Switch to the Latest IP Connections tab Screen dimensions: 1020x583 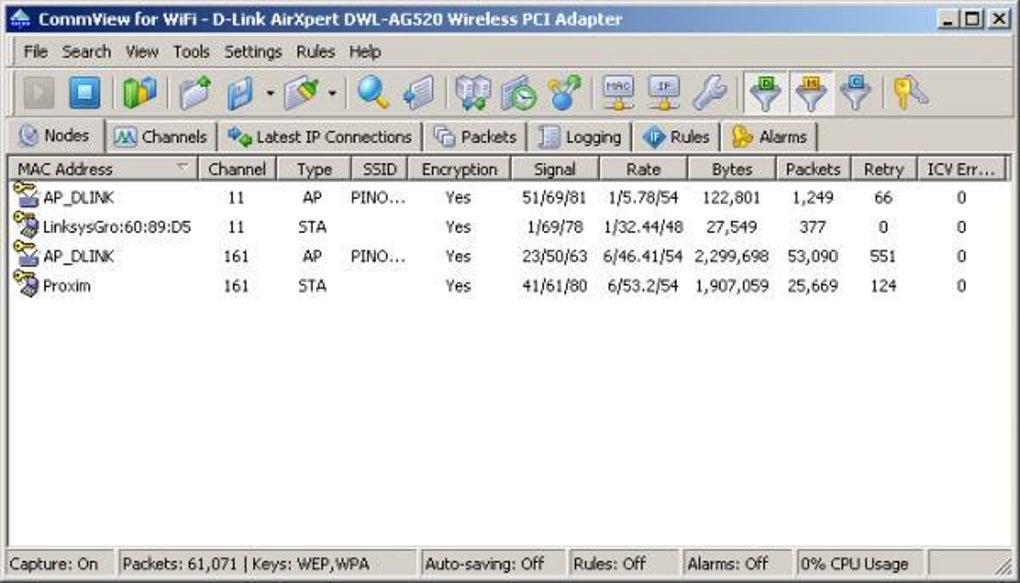pyautogui.click(x=319, y=137)
